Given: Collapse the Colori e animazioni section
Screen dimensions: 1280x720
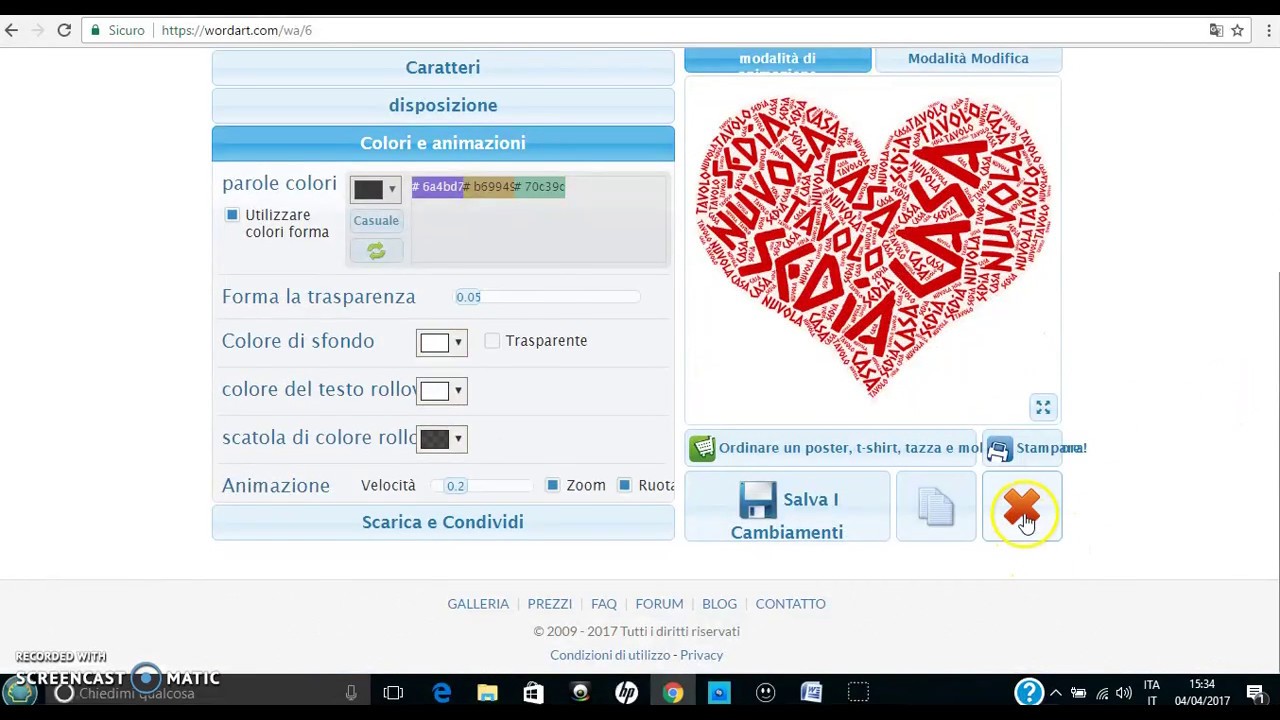Looking at the screenshot, I should (x=443, y=143).
